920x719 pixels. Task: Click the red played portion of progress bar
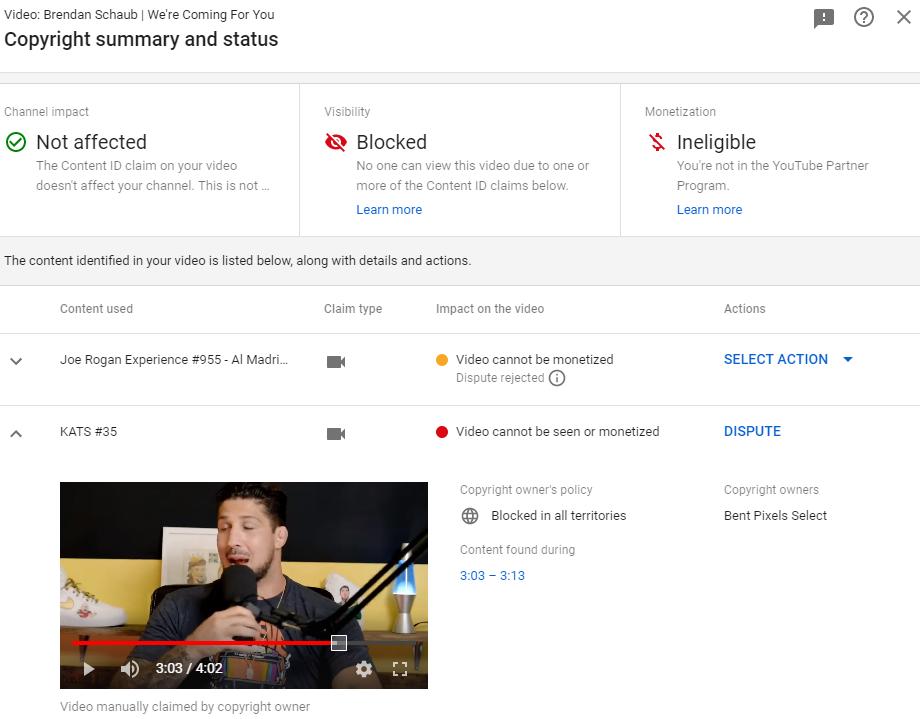[201, 643]
